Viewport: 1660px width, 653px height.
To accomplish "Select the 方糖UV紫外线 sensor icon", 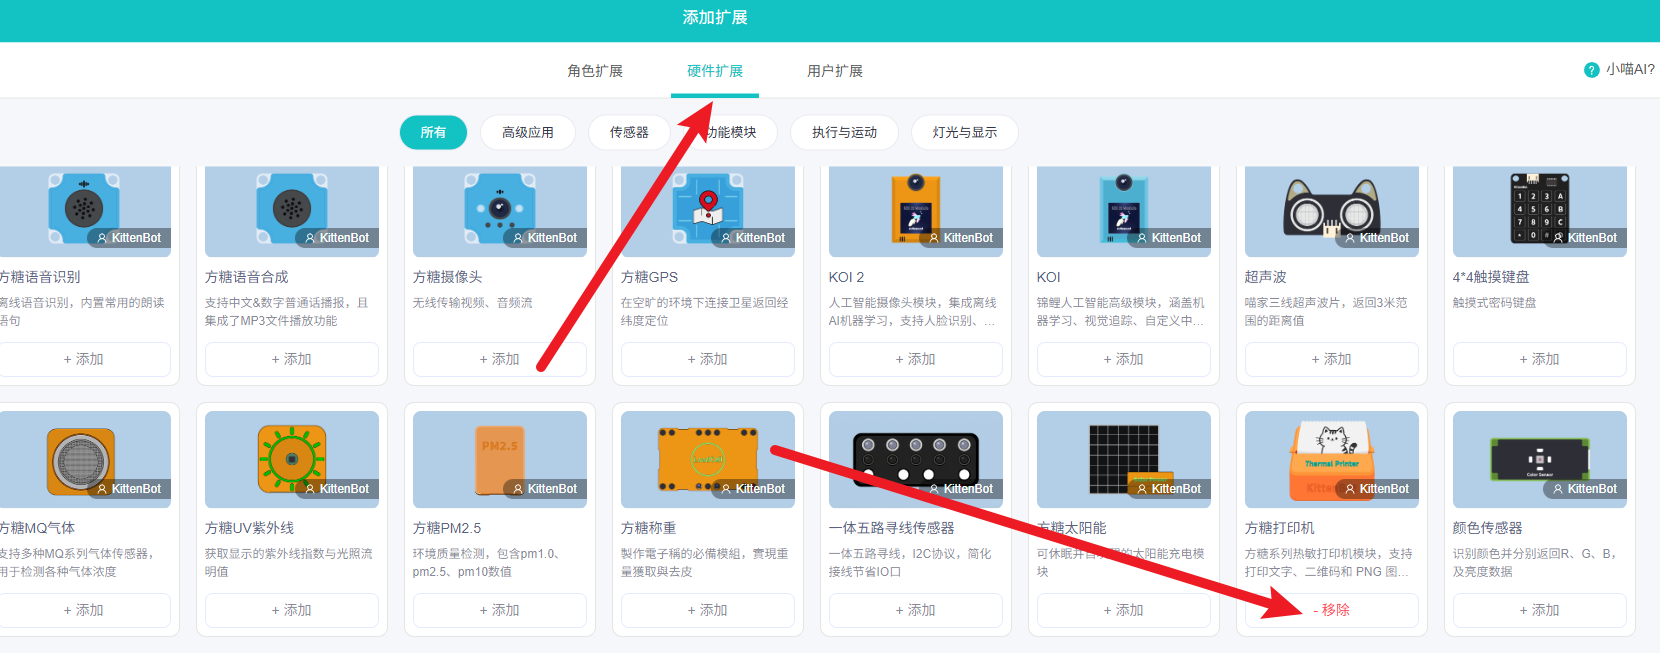I will (x=291, y=459).
